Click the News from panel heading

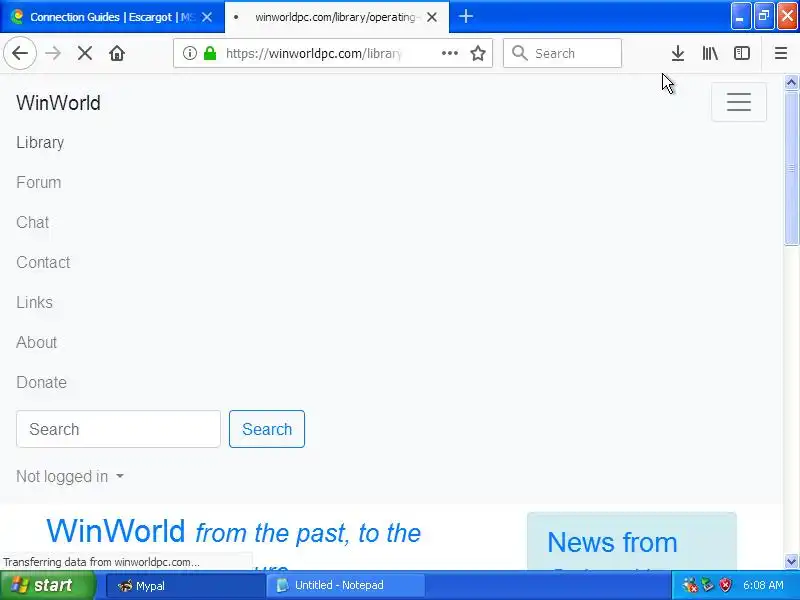(612, 542)
